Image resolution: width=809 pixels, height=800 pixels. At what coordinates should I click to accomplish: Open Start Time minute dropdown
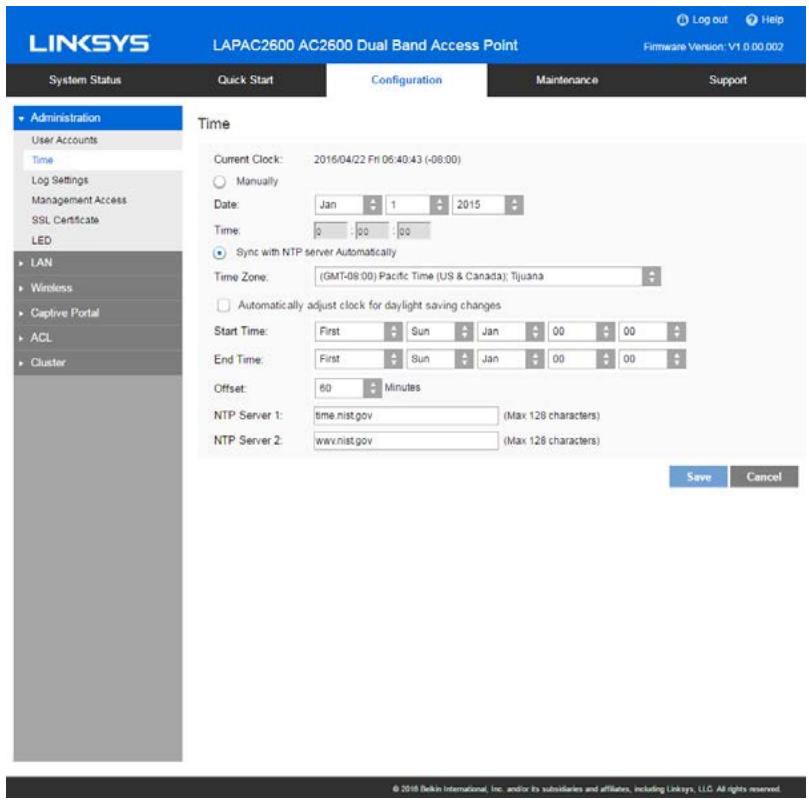[x=652, y=332]
